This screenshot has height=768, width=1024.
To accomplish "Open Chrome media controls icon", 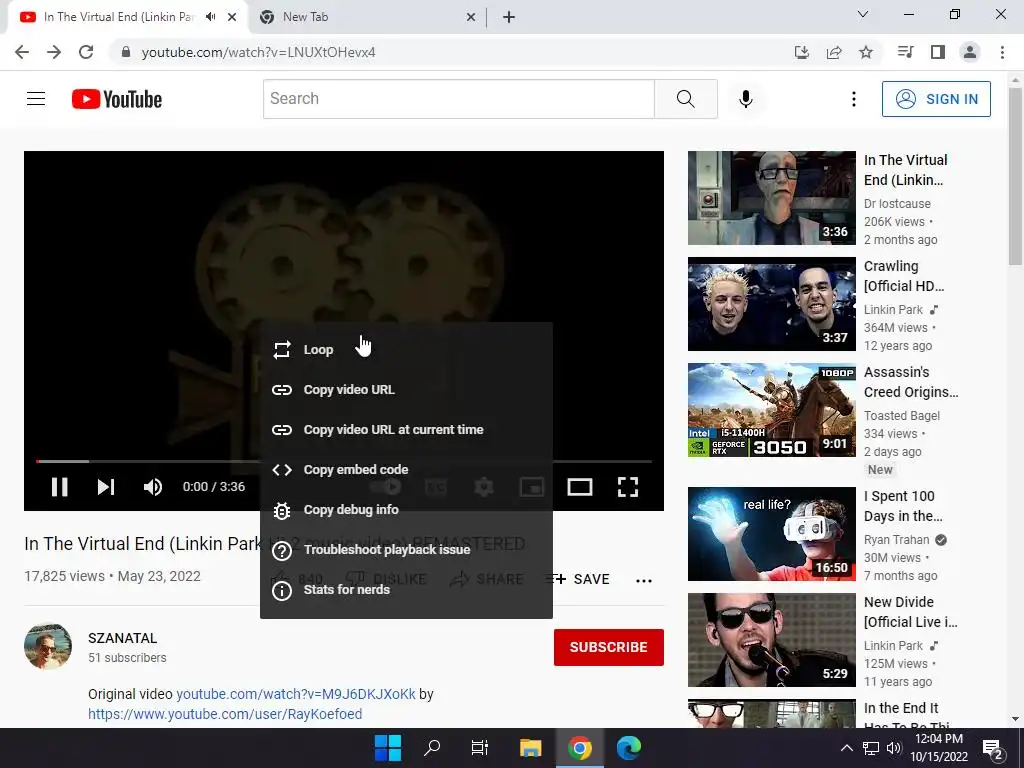I will (905, 52).
